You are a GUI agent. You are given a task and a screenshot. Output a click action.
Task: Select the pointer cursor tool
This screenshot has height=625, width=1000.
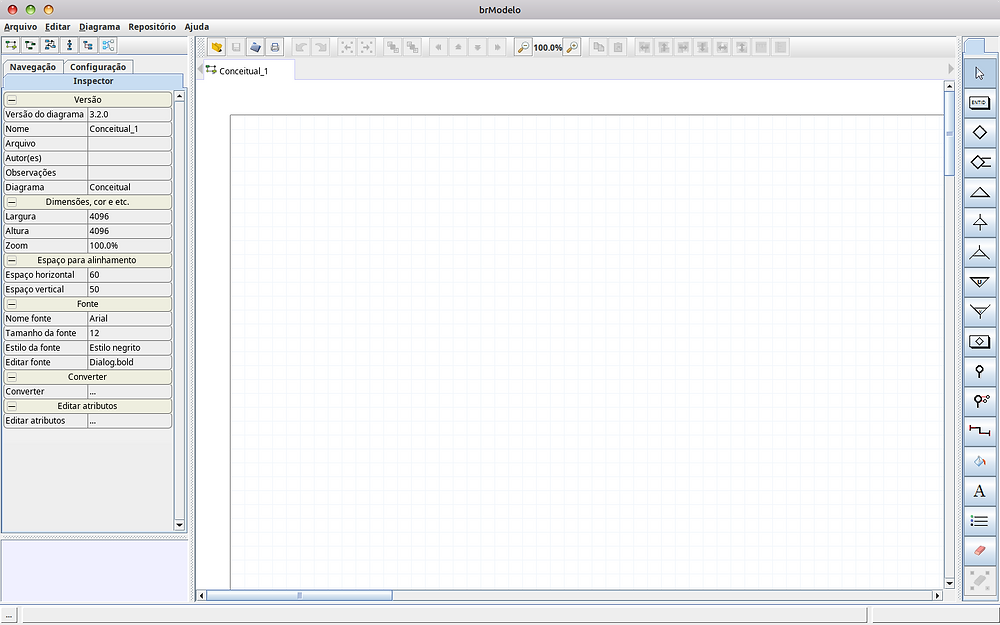[979, 73]
